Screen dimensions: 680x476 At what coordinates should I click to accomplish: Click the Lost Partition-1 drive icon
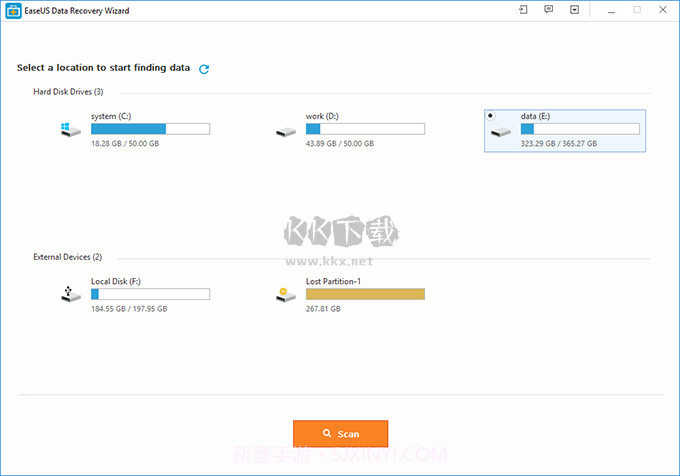pos(286,295)
